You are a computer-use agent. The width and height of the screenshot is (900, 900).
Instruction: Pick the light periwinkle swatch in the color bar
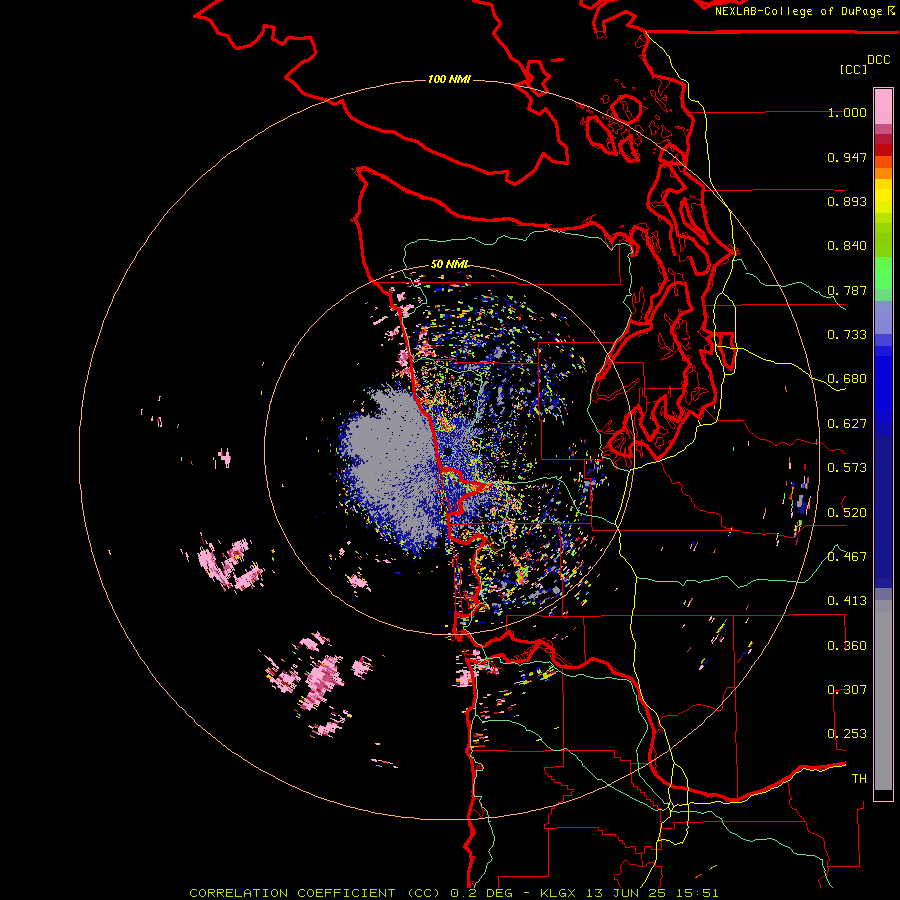(883, 317)
